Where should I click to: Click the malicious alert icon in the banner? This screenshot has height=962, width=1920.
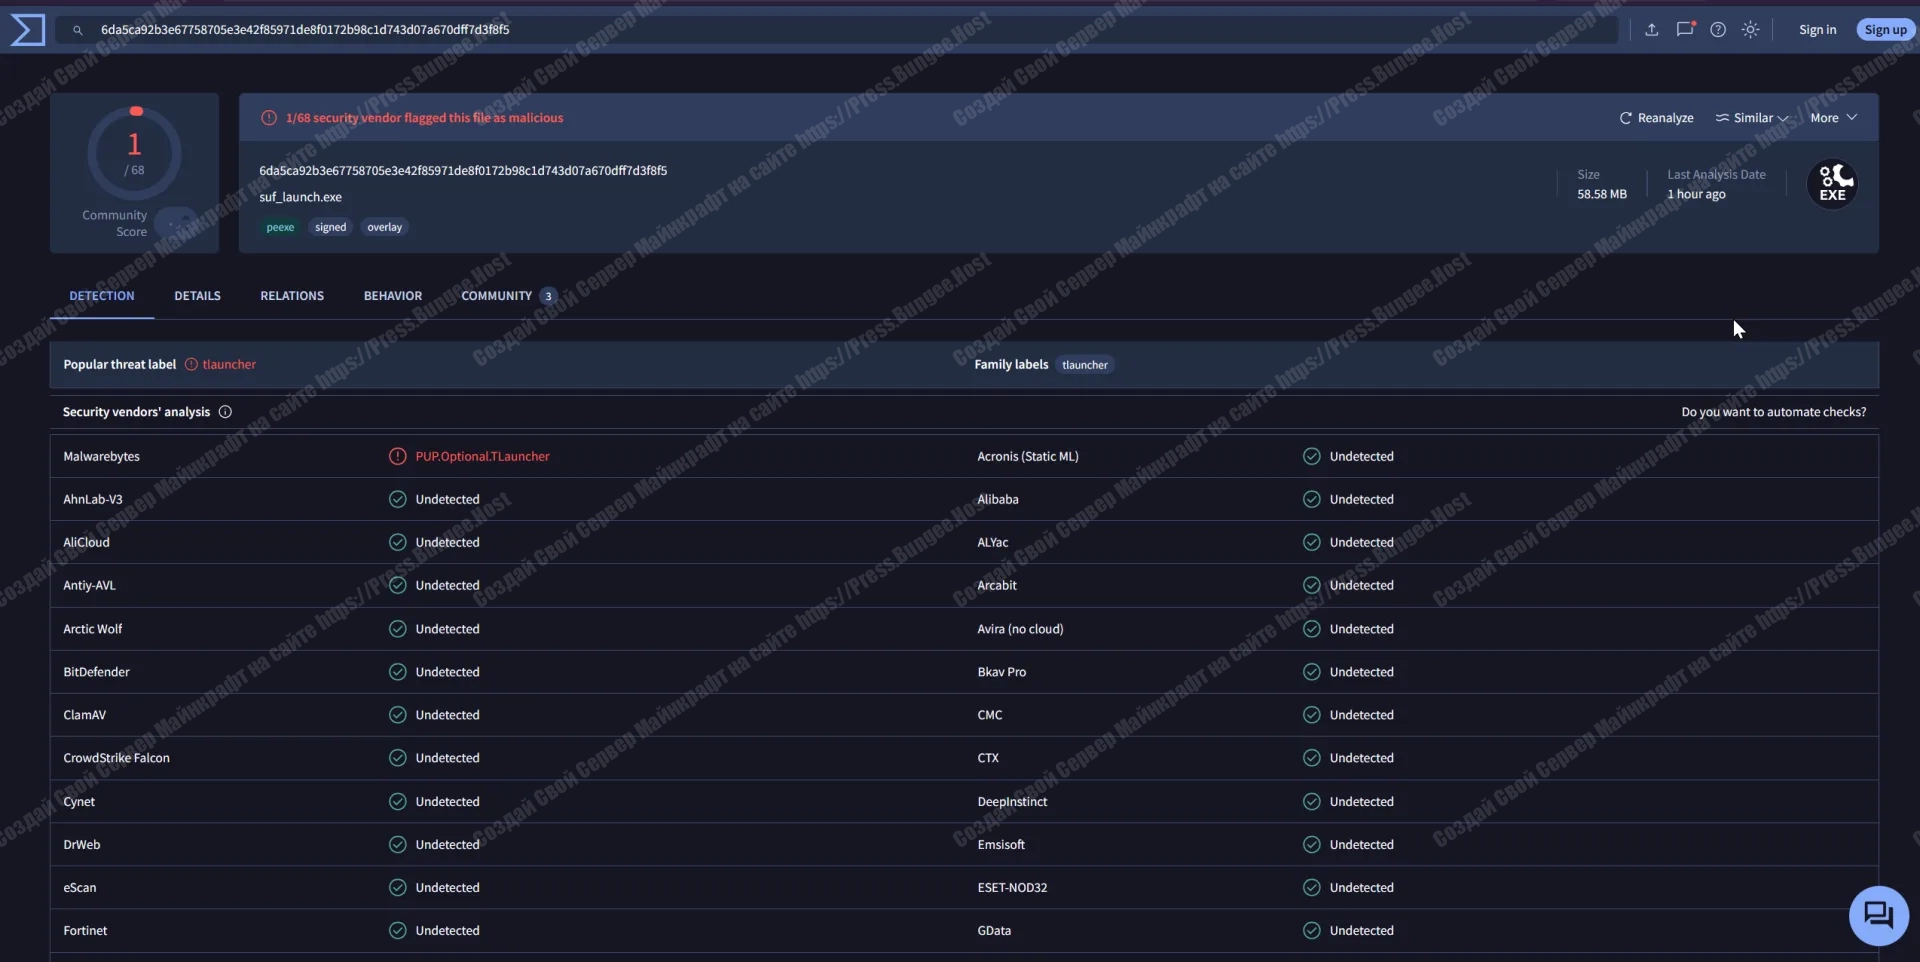coord(268,118)
